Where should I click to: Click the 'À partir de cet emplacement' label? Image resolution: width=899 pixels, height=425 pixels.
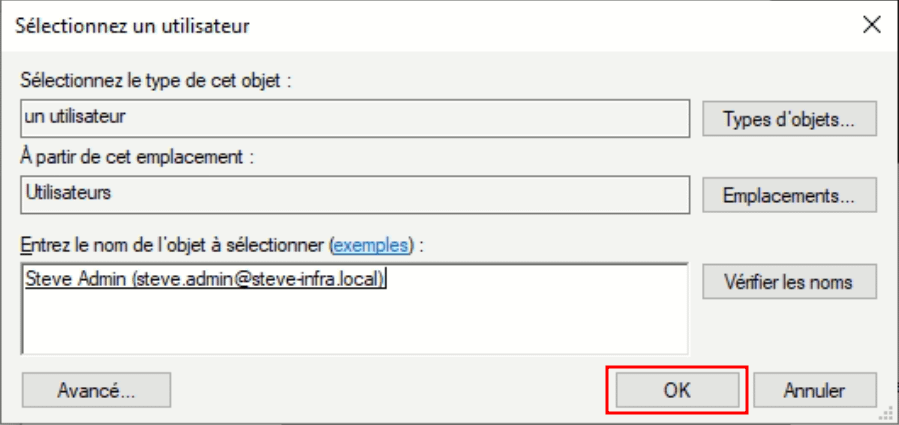pos(134,156)
